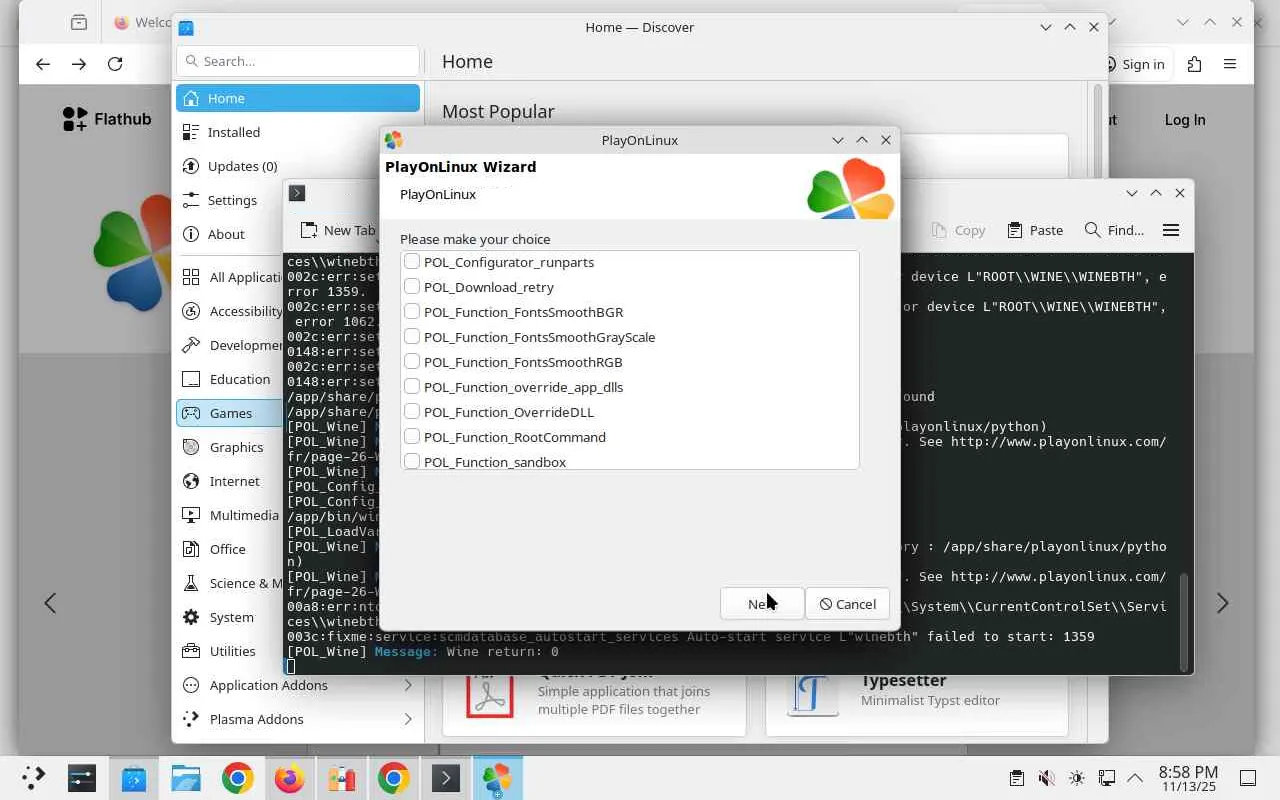1280x800 pixels.
Task: Expand the Application Addons chevron
Action: [408, 685]
